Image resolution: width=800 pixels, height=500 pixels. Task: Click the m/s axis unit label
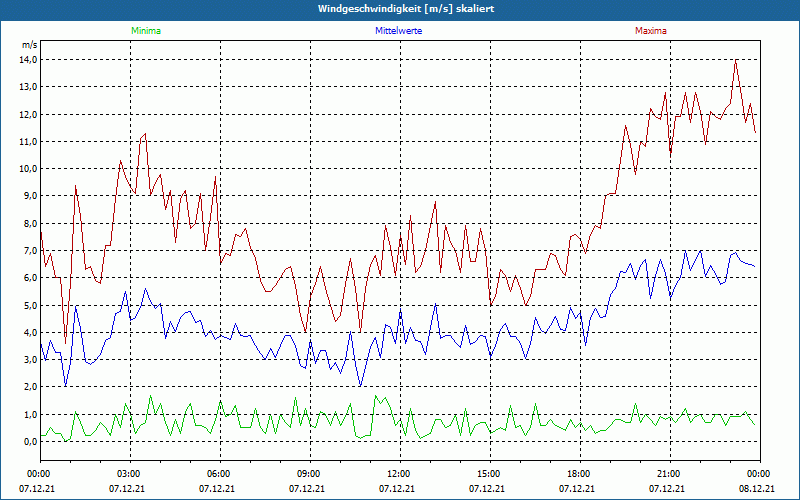30,45
